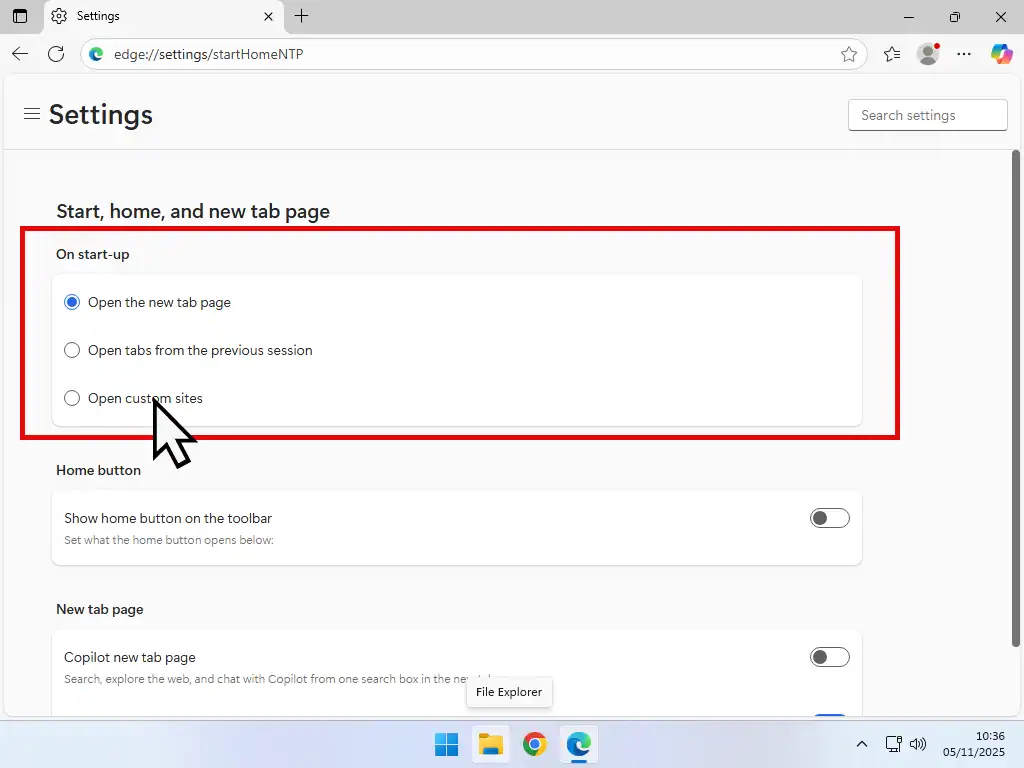The width and height of the screenshot is (1024, 768).
Task: Click the browser profile avatar
Action: click(927, 54)
